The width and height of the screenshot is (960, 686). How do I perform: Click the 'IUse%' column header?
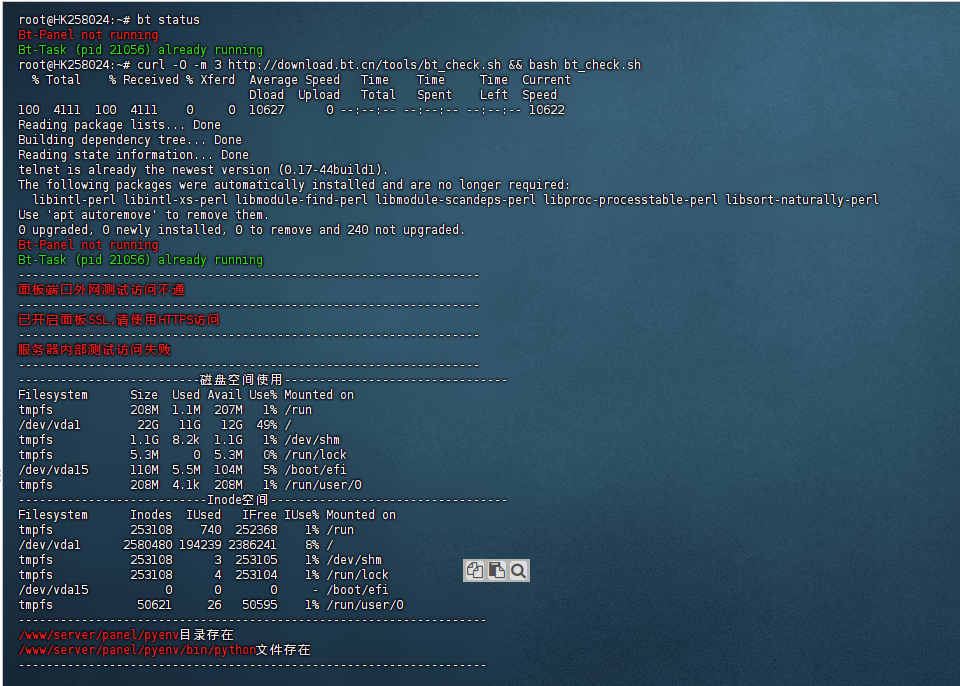point(302,515)
